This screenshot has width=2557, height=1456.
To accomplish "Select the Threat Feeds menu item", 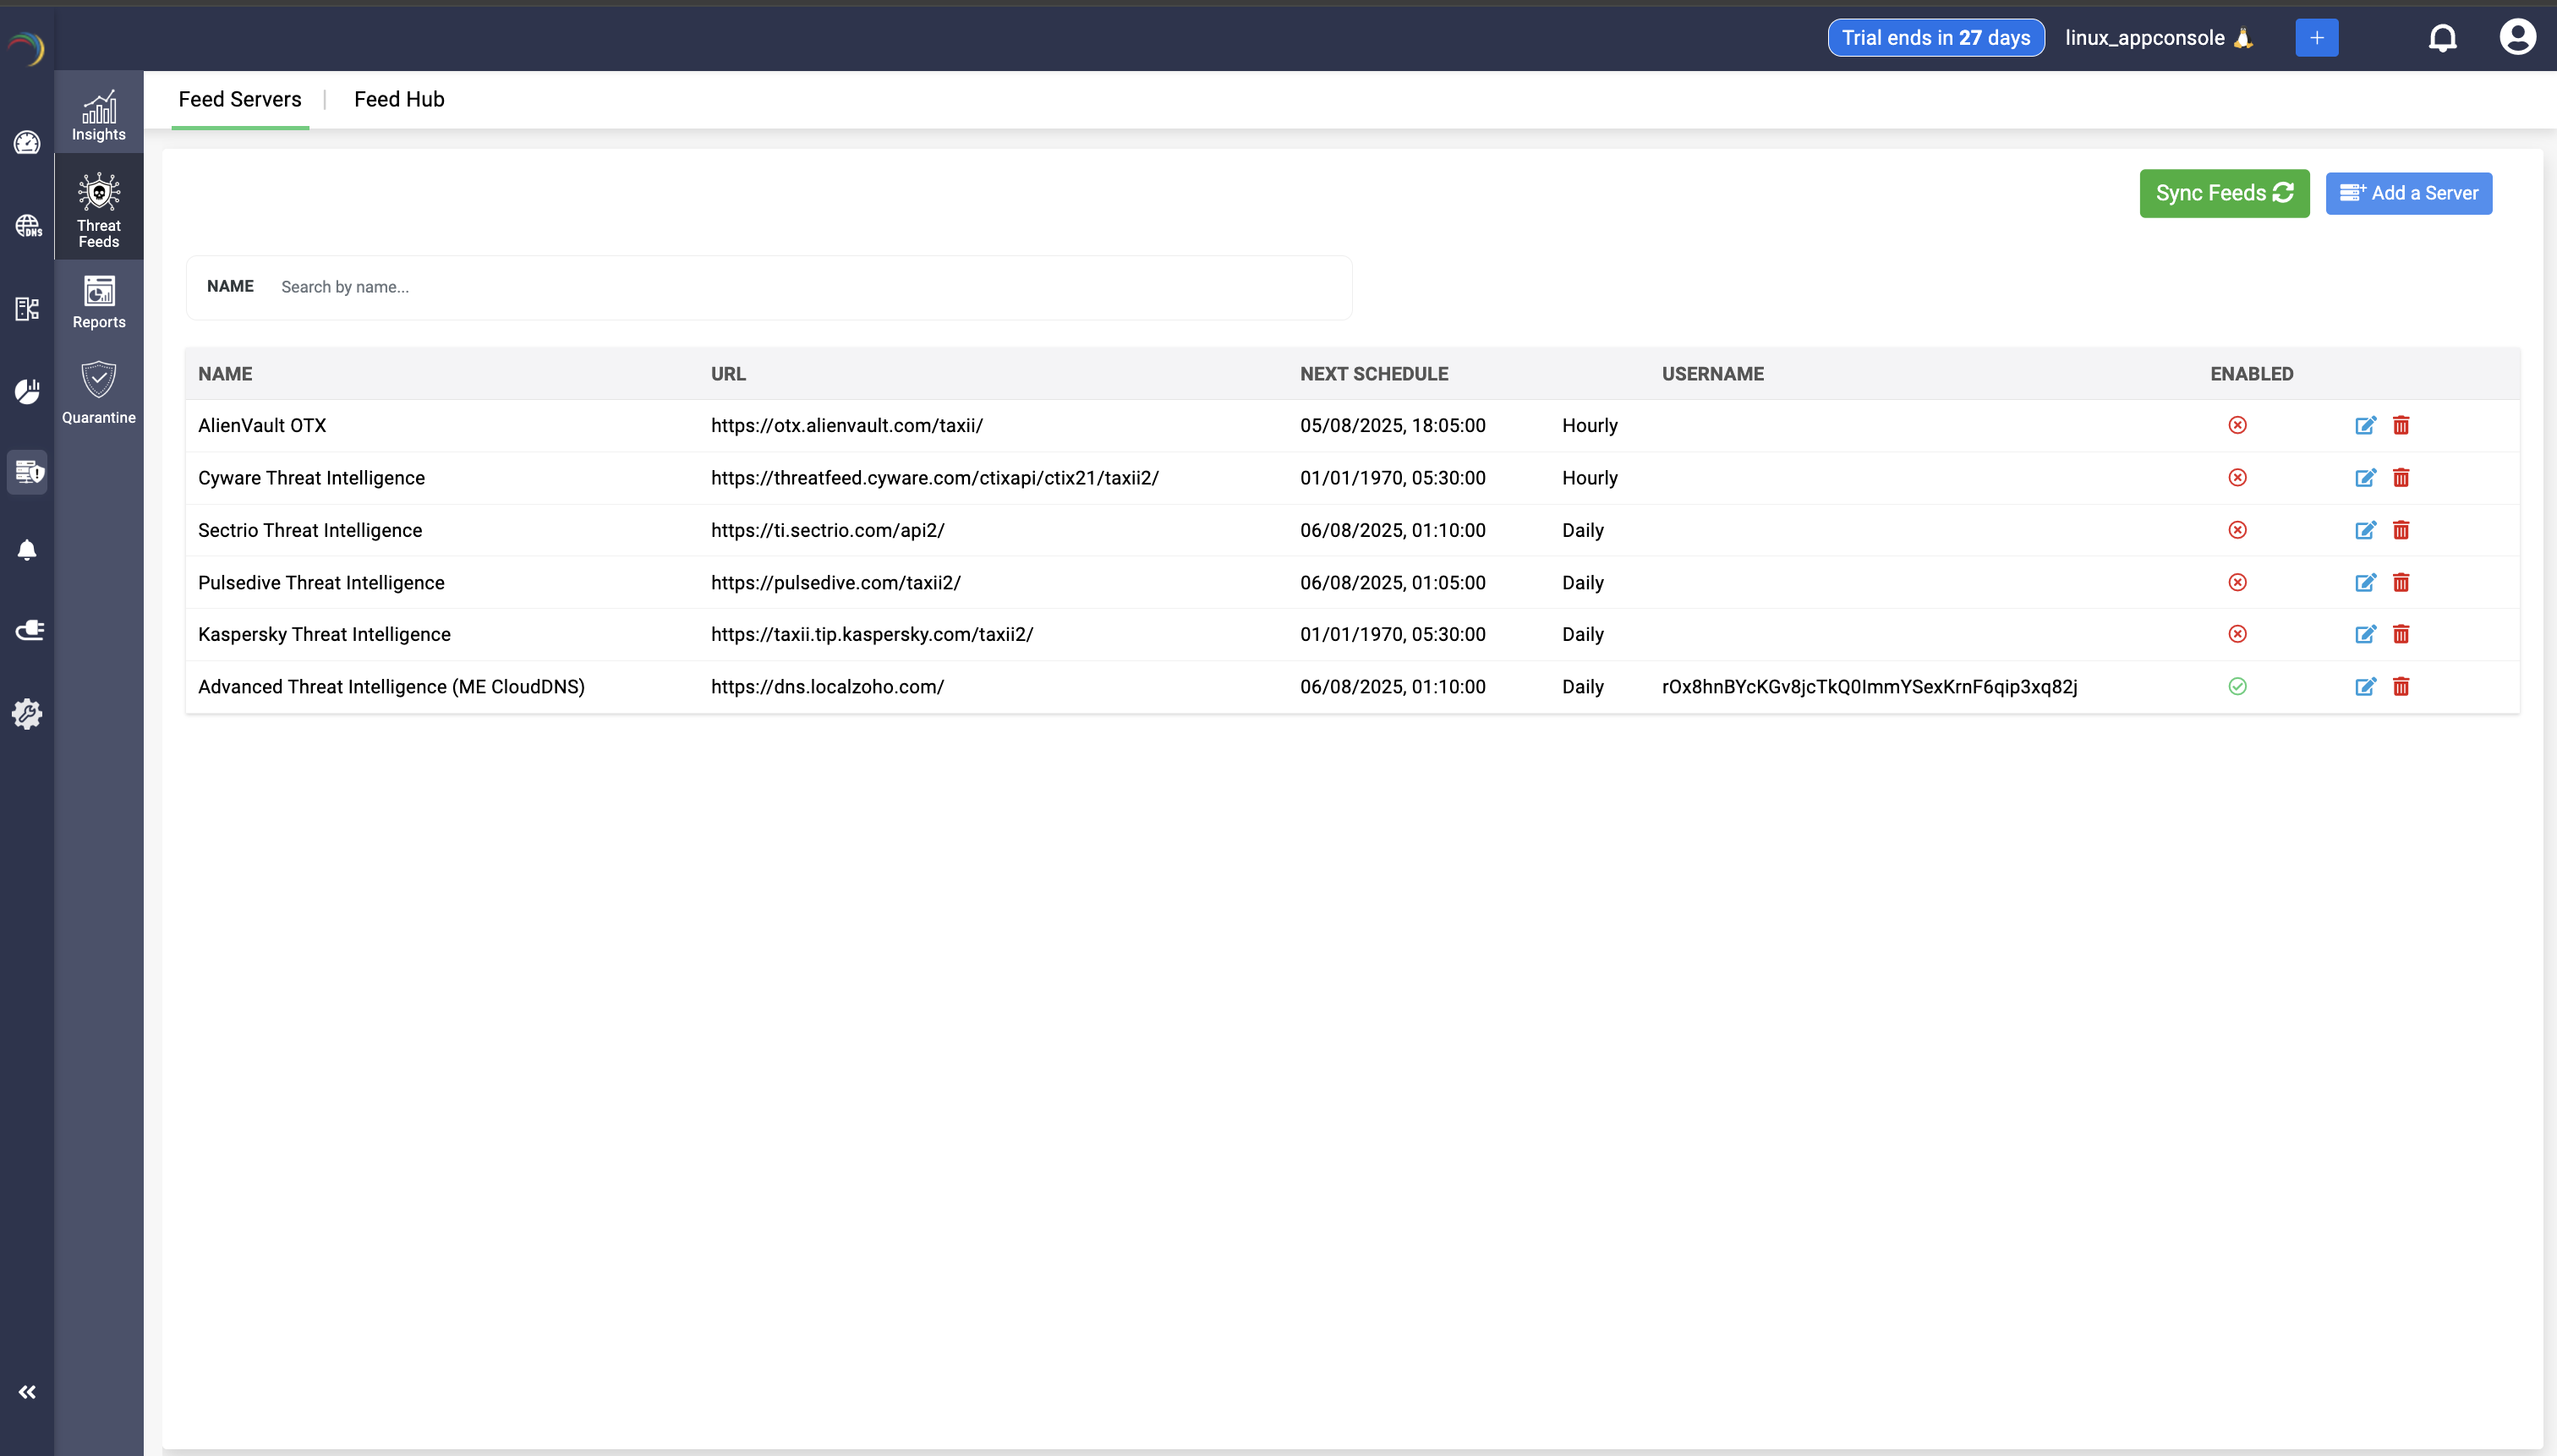I will (x=98, y=207).
